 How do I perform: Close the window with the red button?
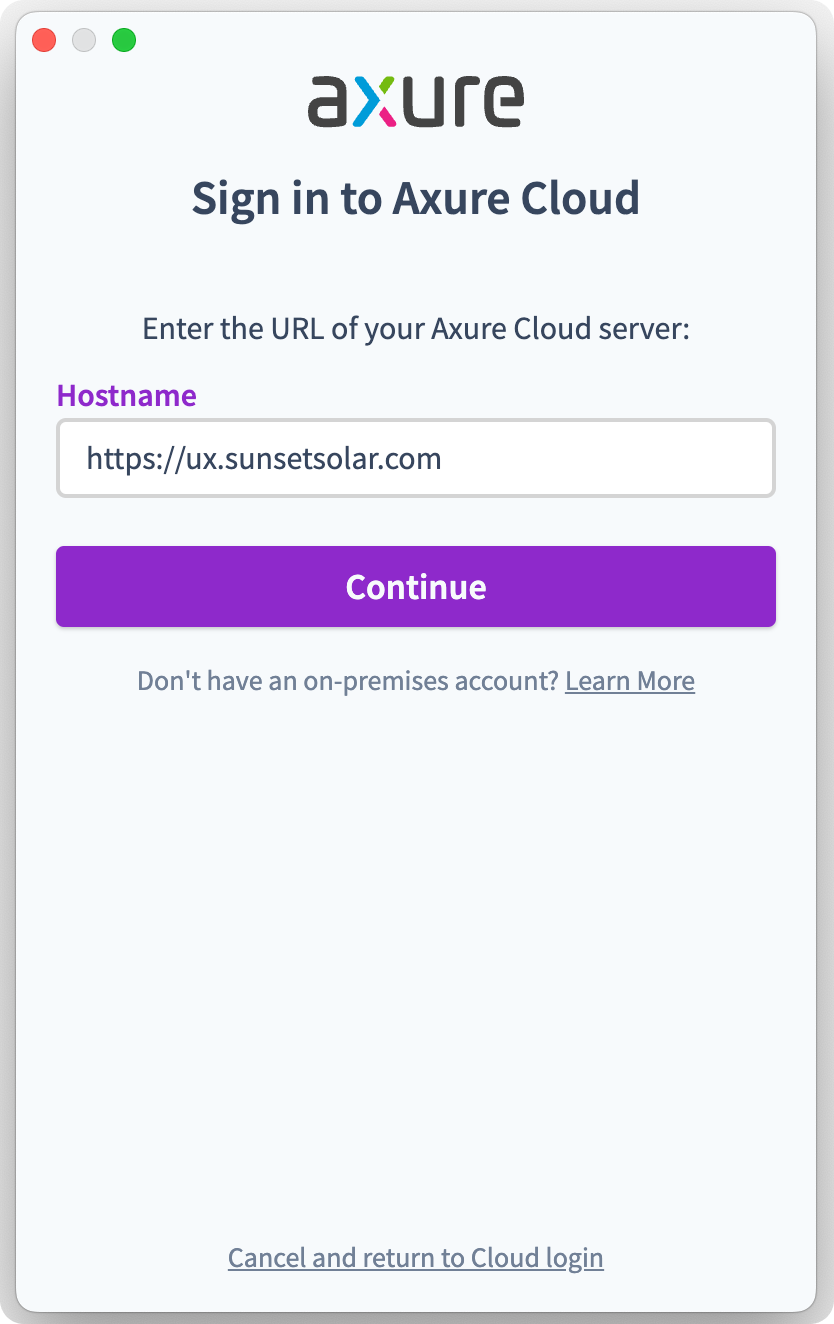[44, 41]
